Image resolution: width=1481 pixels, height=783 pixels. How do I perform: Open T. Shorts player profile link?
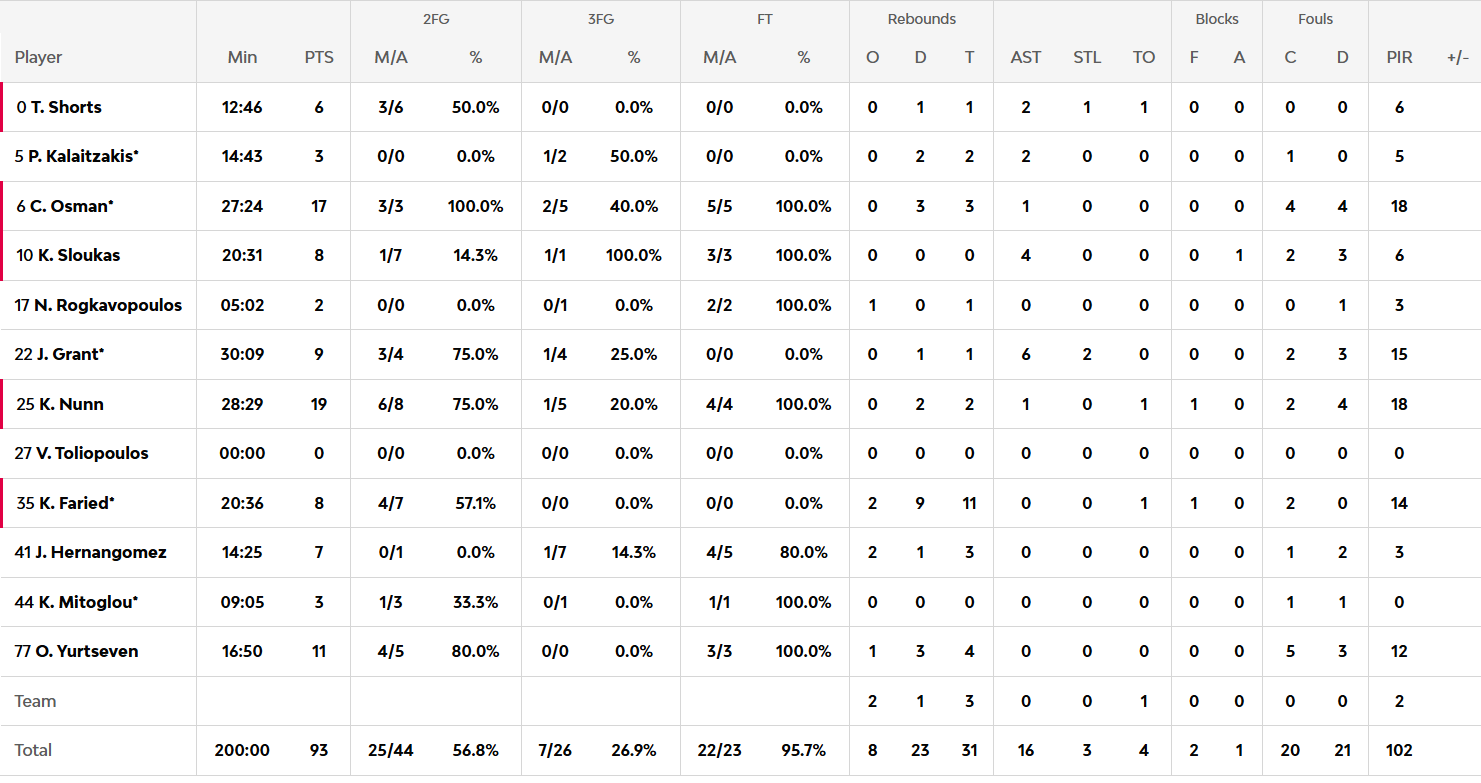click(66, 107)
